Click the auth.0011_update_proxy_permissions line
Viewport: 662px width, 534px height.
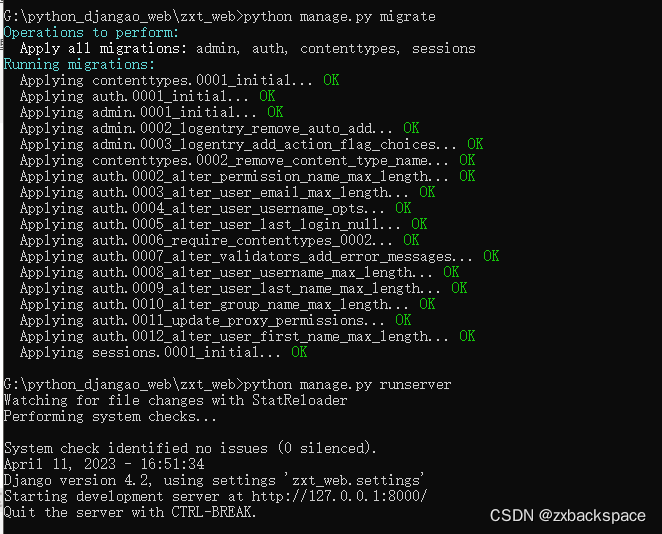[x=215, y=320]
